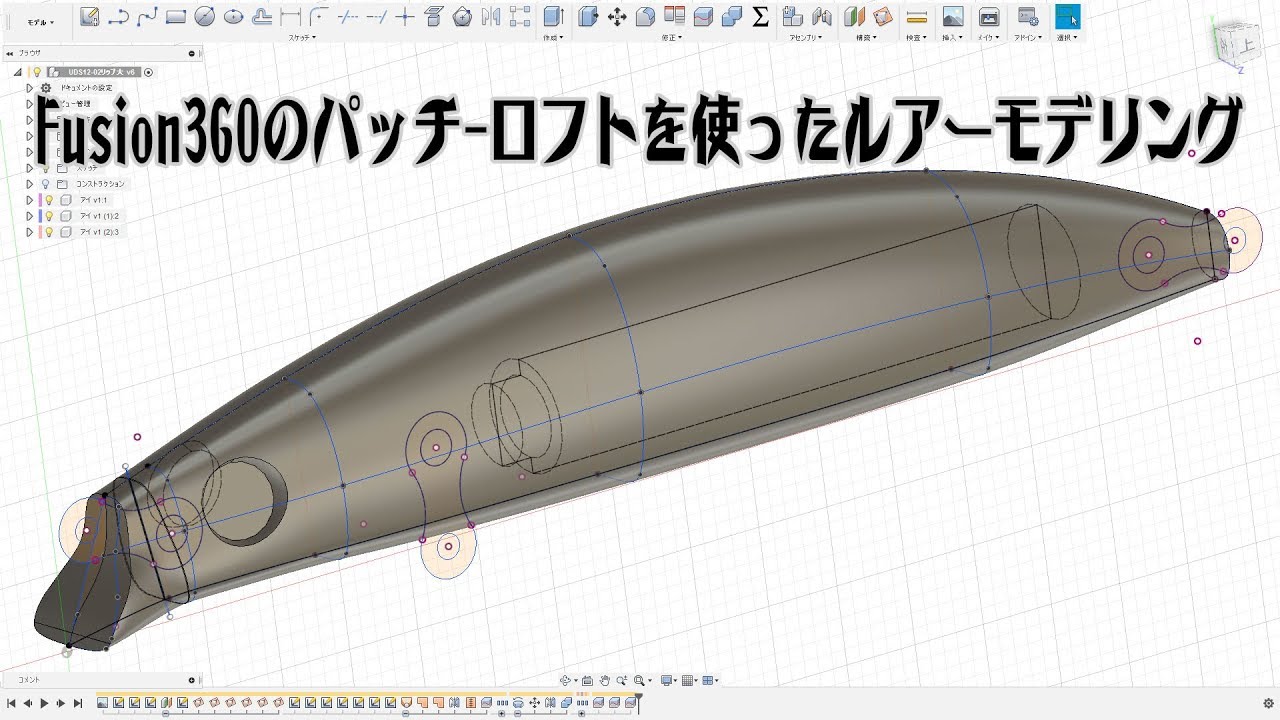Activate the Sketch Dimension tool
The image size is (1280, 720).
click(x=291, y=16)
